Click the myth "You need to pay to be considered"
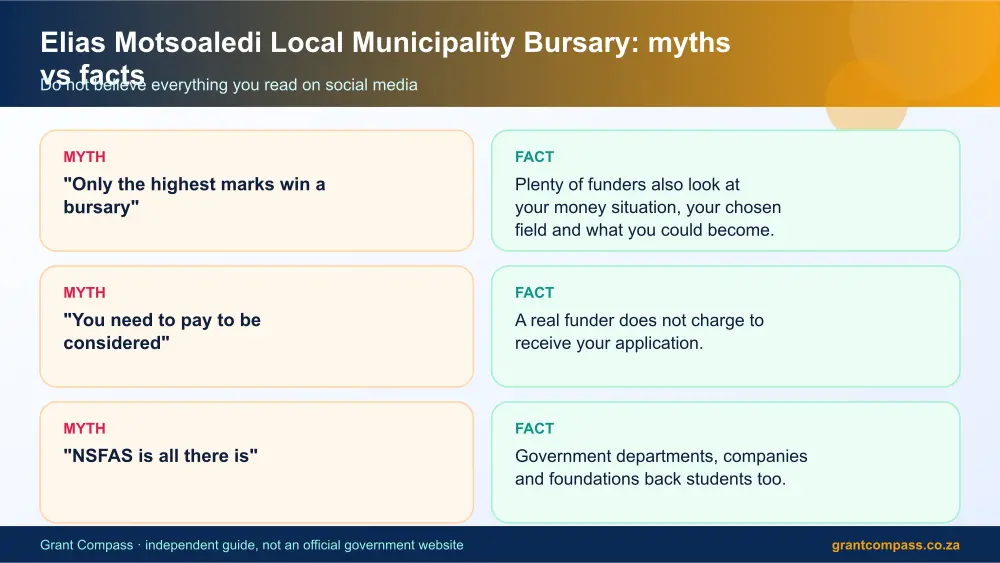The width and height of the screenshot is (1000, 563). click(x=162, y=332)
